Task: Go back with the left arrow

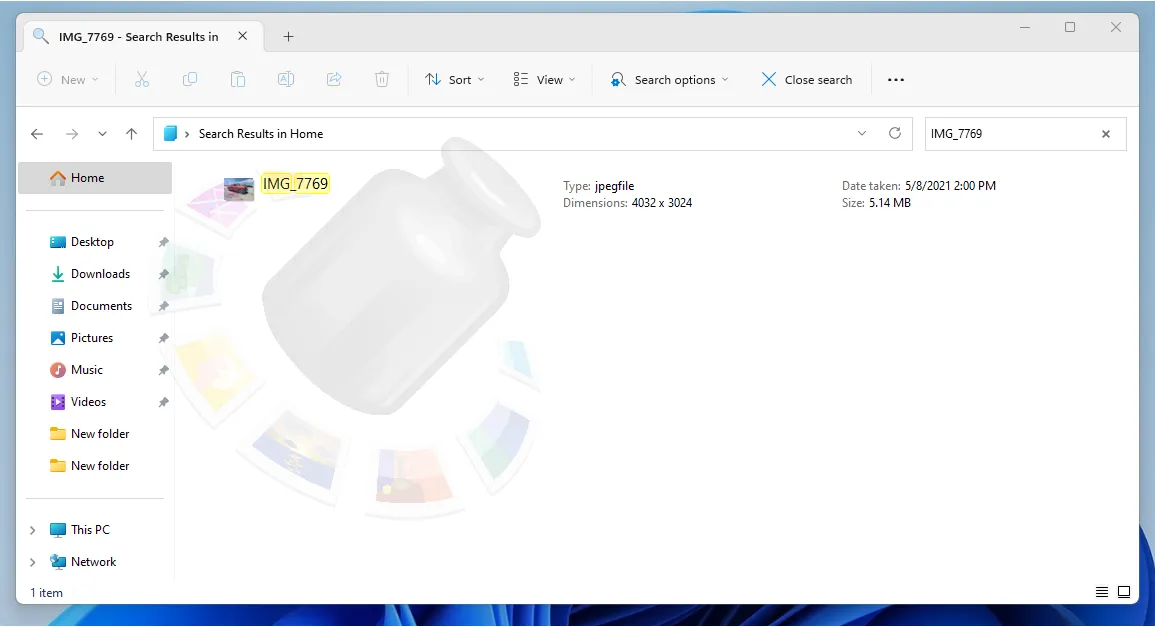Action: coord(37,134)
